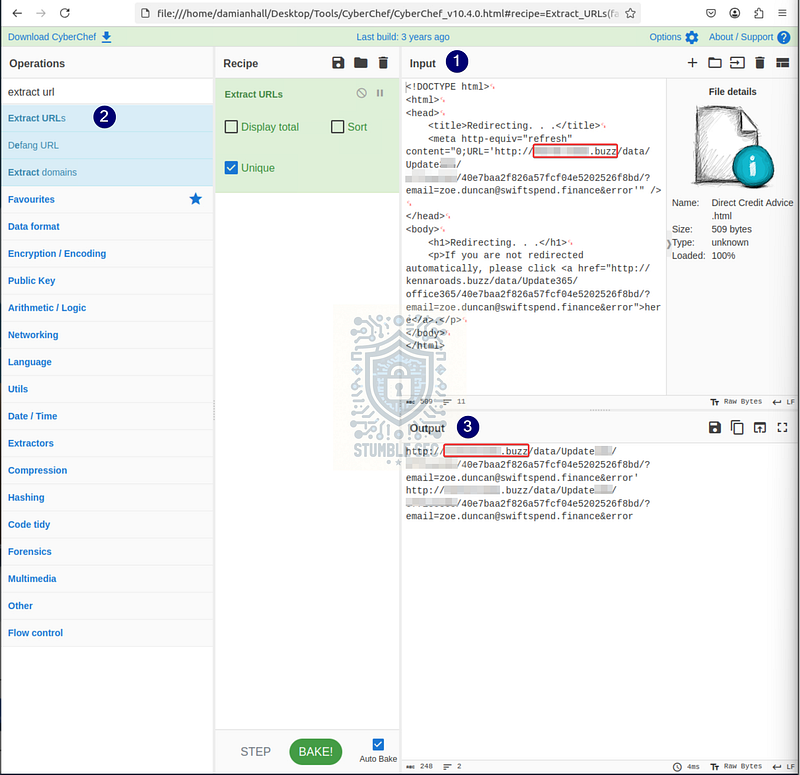
Task: Reload the page with refresh icon
Action: pyautogui.click(x=65, y=13)
